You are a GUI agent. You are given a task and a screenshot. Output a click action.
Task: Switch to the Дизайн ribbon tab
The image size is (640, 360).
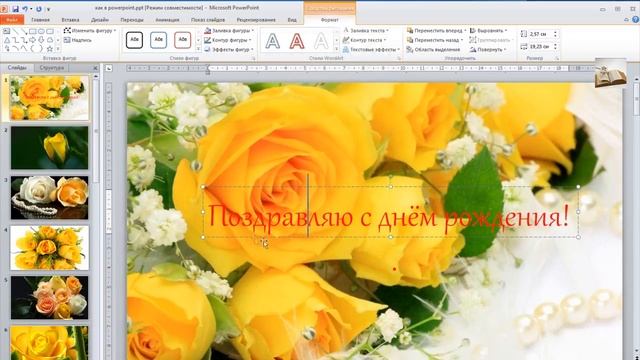(x=100, y=20)
